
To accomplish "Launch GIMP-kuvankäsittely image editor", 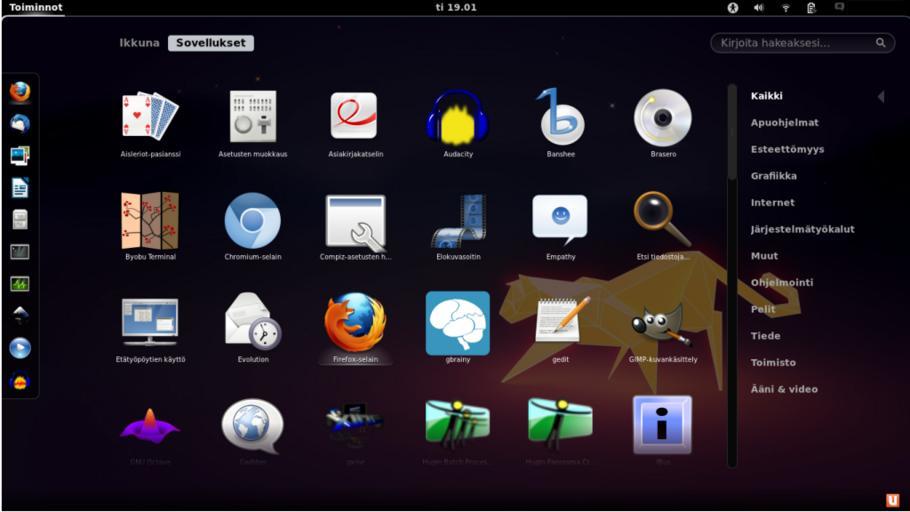I will click(662, 325).
